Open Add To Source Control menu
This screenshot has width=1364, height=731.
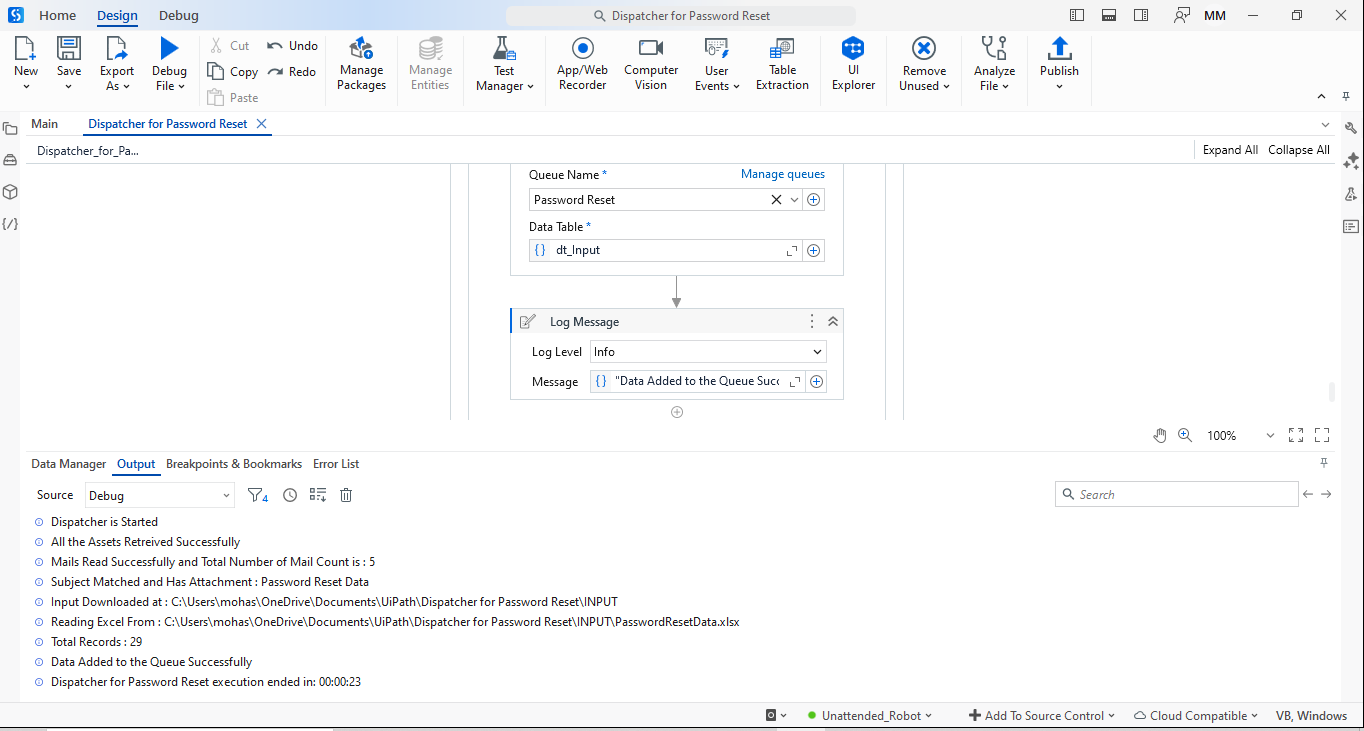[1042, 715]
